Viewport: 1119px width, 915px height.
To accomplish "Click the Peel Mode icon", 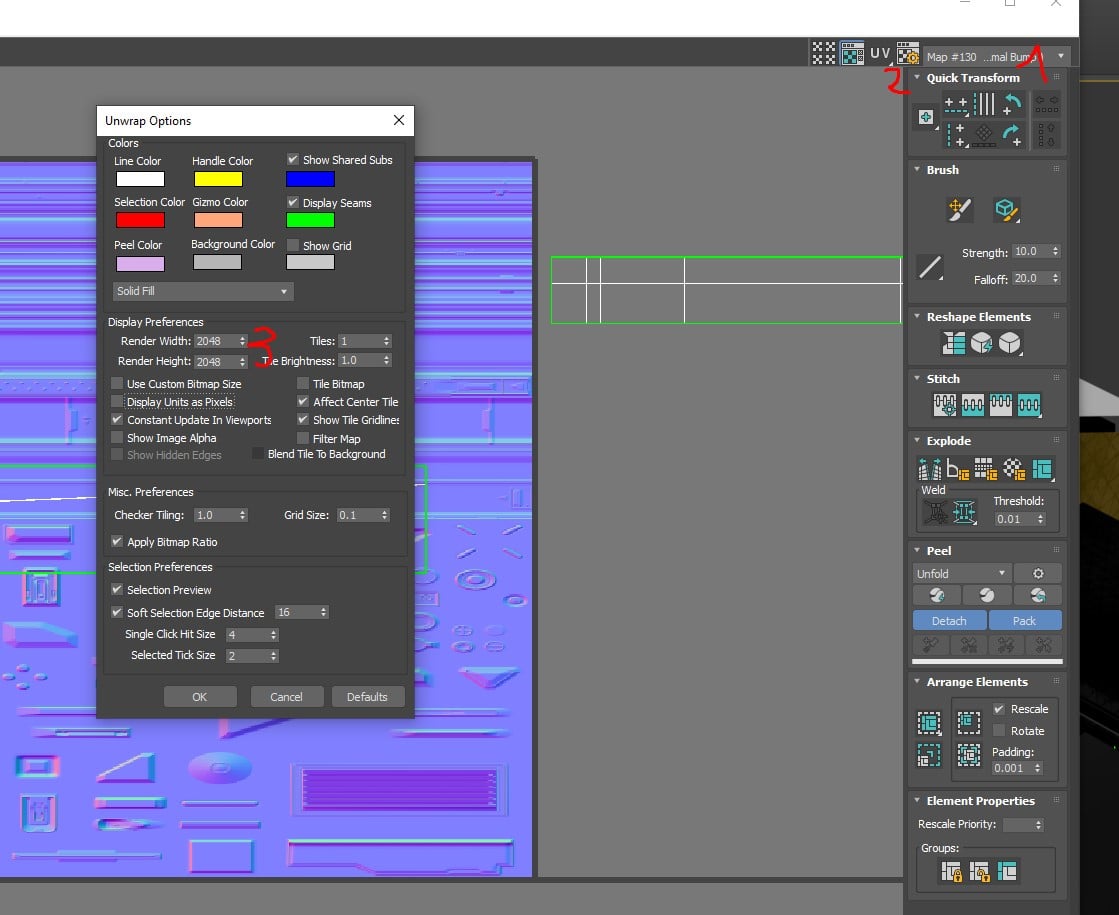I will click(986, 595).
